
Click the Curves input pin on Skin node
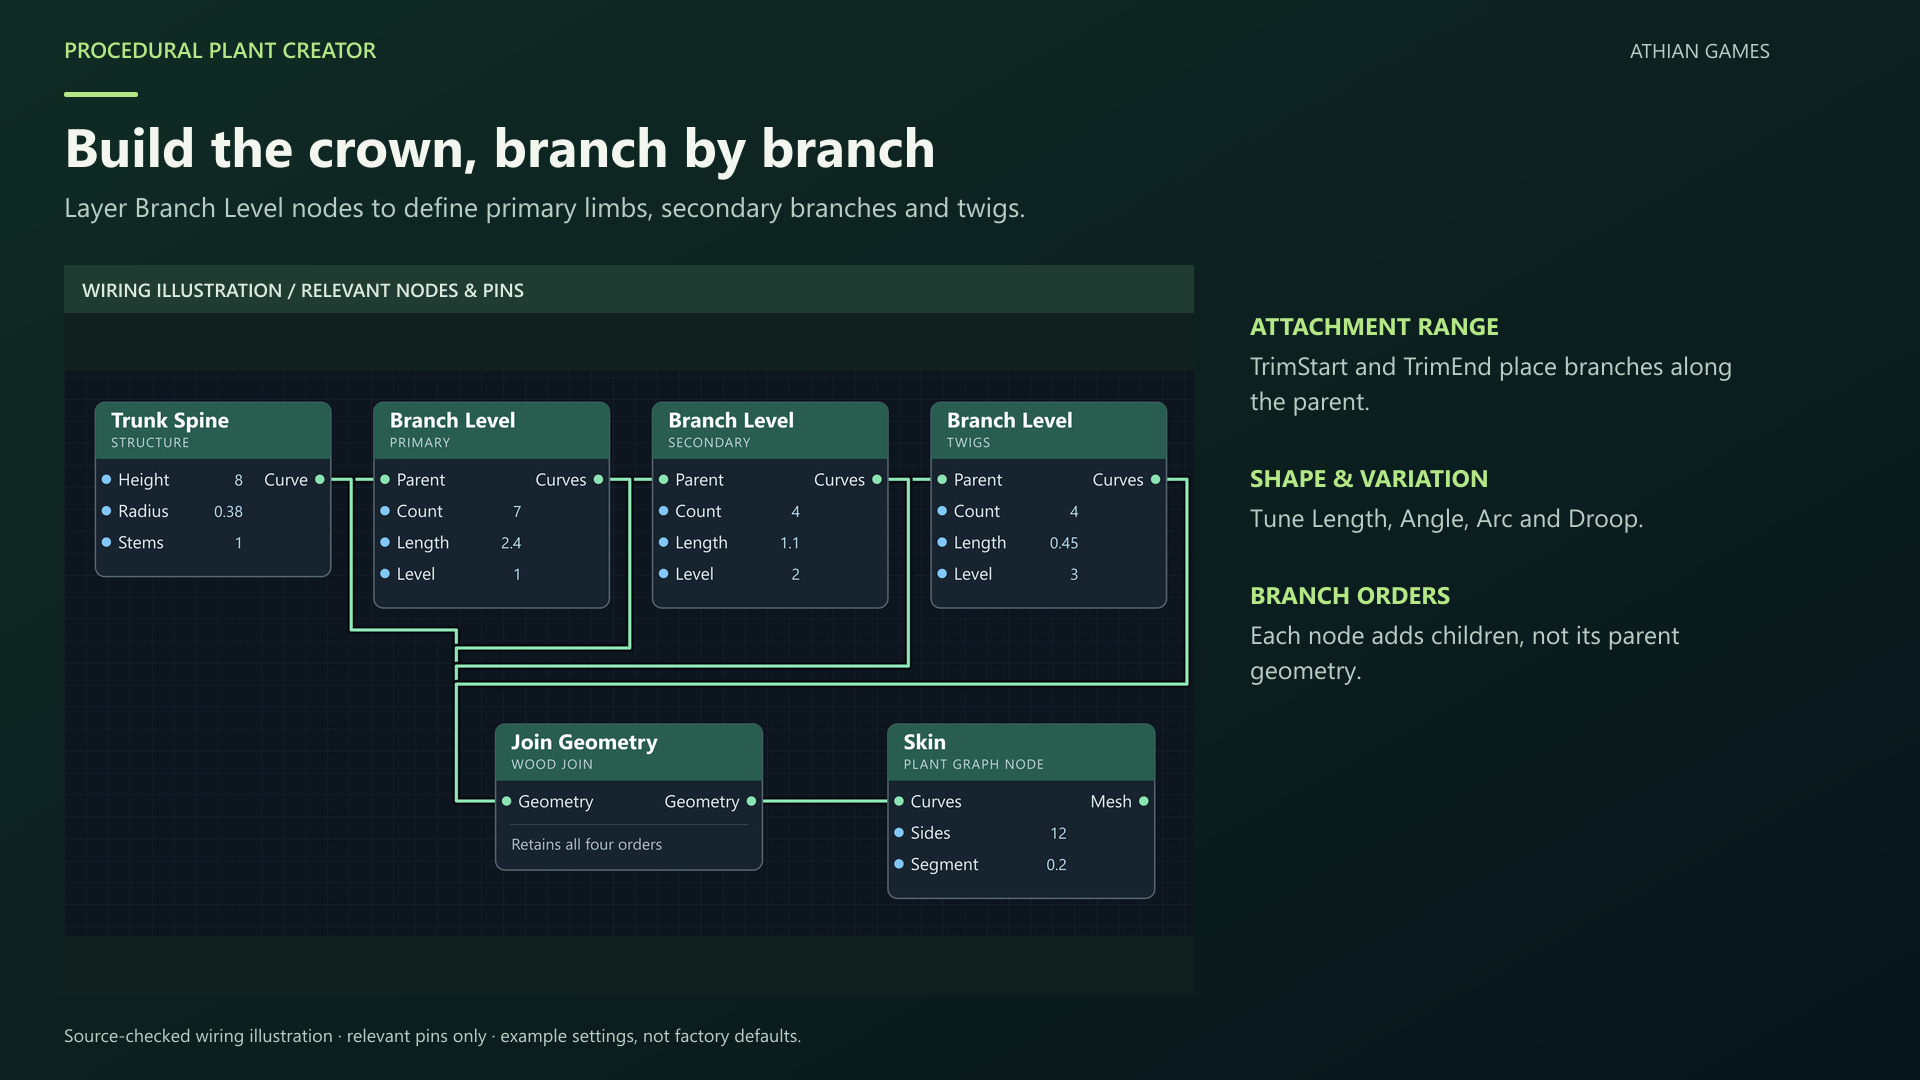(x=899, y=802)
